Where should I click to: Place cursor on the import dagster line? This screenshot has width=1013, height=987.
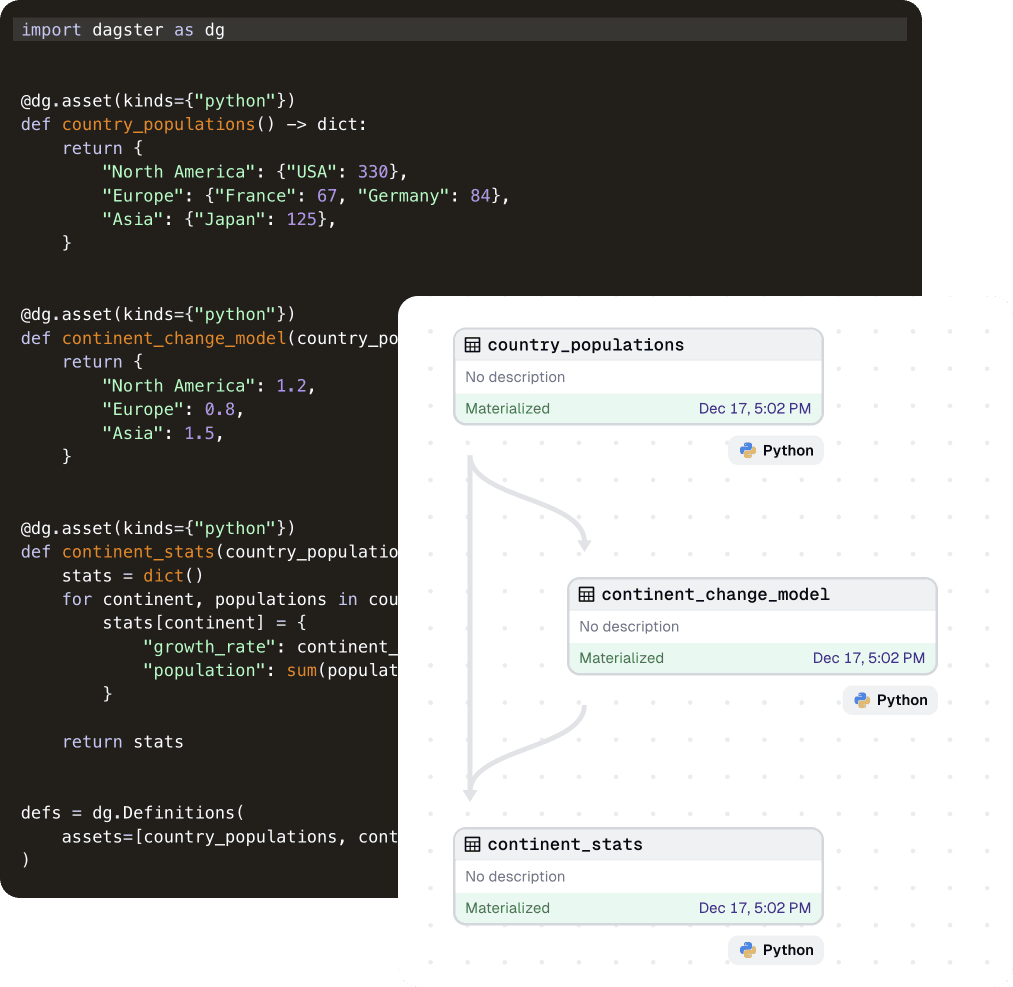click(x=123, y=30)
